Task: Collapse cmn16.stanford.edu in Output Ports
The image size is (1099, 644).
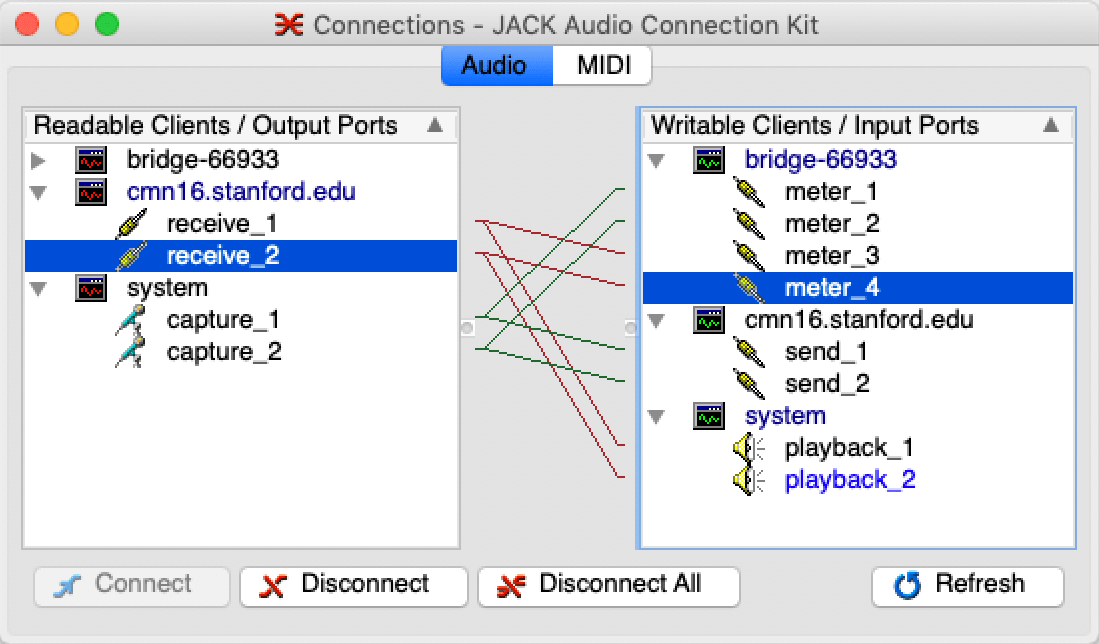Action: [x=39, y=192]
